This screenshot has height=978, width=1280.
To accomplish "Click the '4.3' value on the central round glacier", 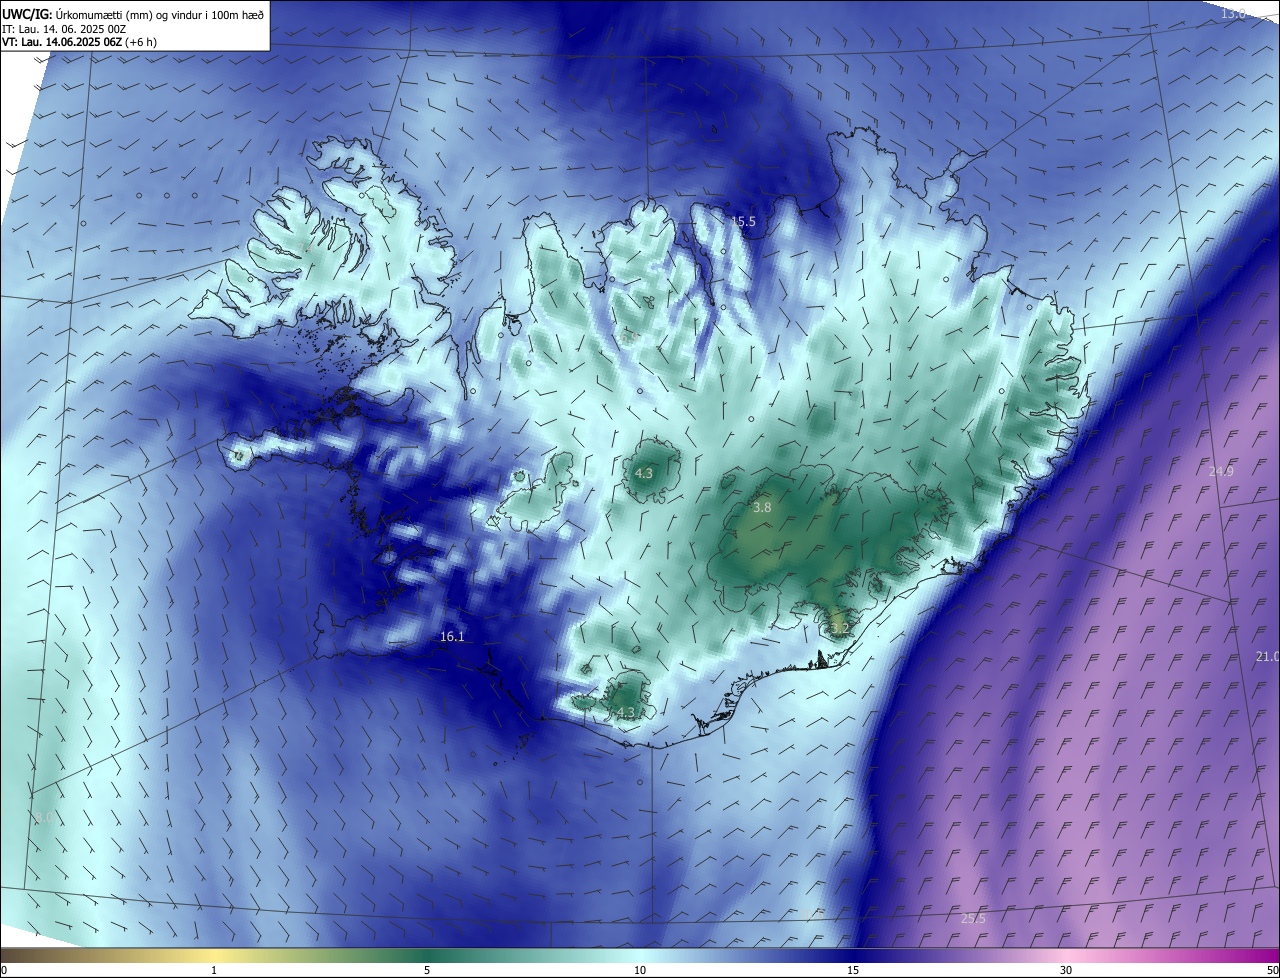I will pyautogui.click(x=644, y=473).
